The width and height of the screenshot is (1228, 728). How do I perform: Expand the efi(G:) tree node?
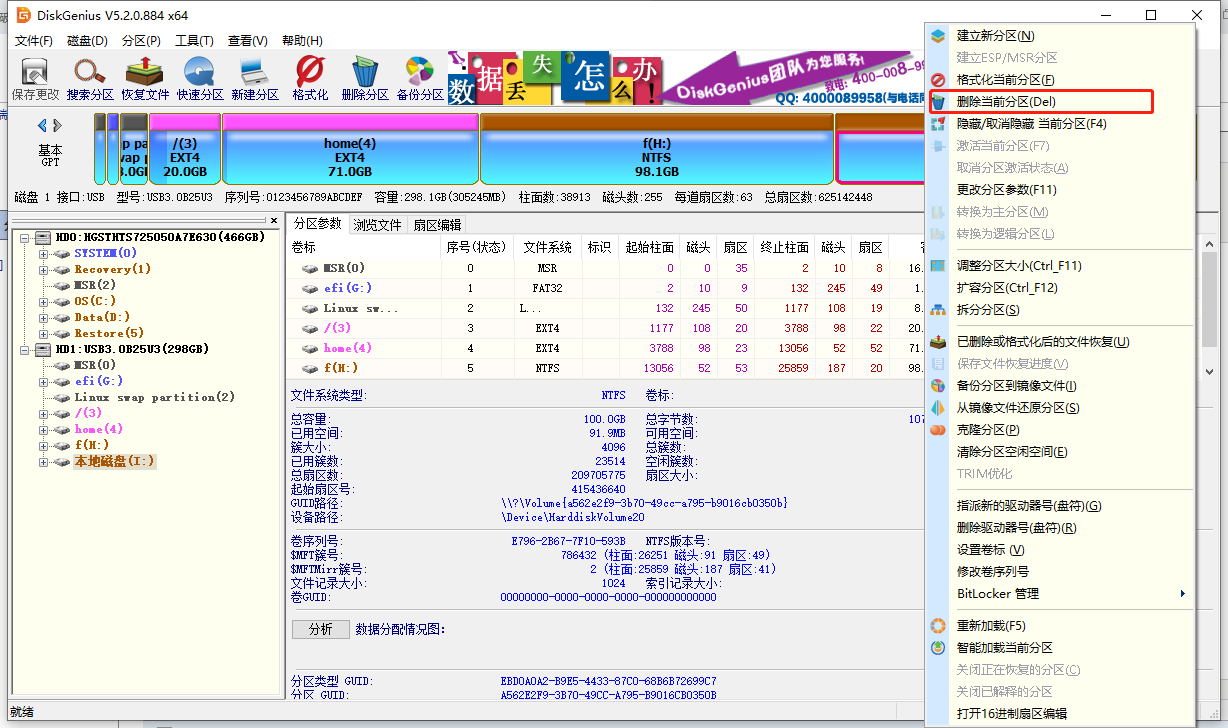(44, 382)
